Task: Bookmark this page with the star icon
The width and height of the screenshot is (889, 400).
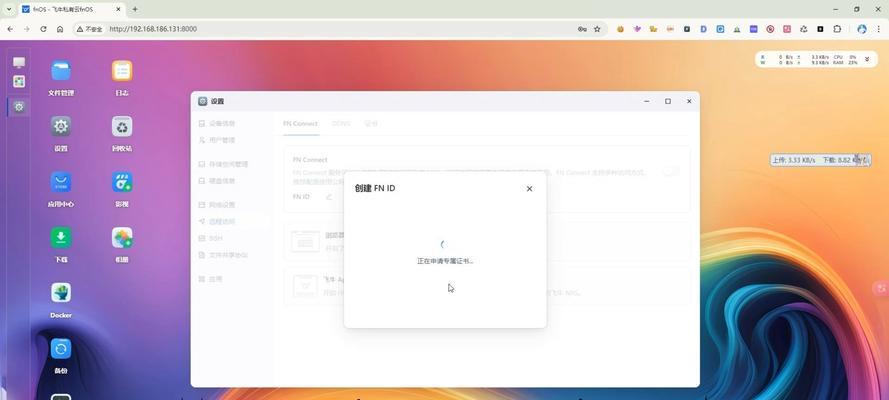Action: click(597, 29)
